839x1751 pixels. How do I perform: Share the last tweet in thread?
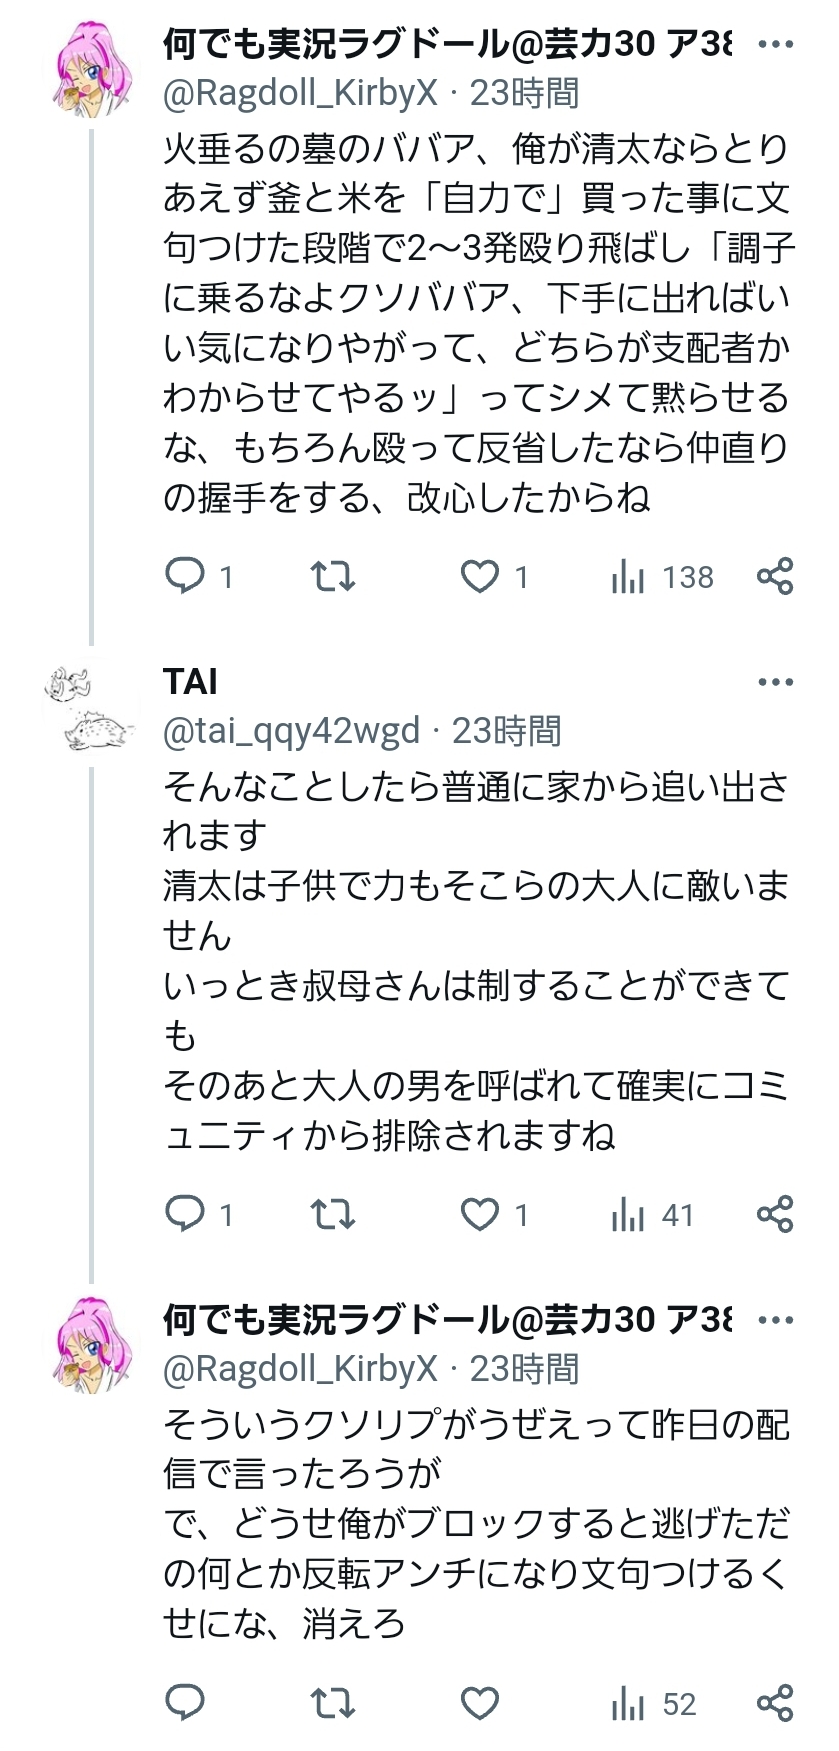coord(775,1703)
